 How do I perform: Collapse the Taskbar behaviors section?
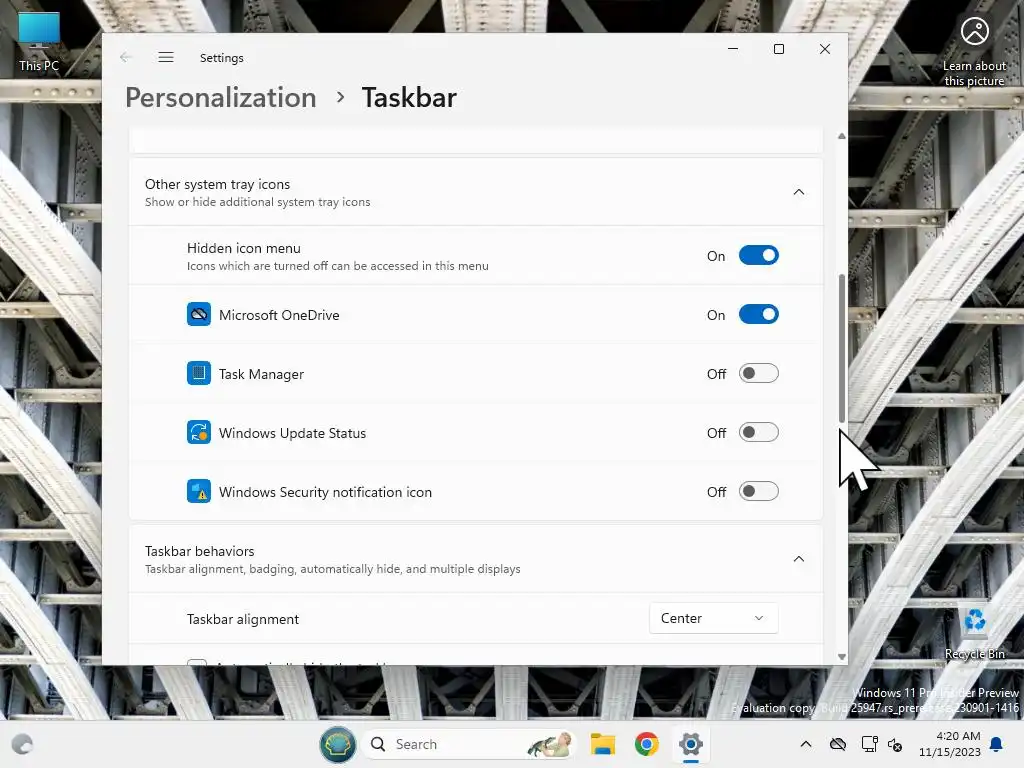pyautogui.click(x=798, y=559)
